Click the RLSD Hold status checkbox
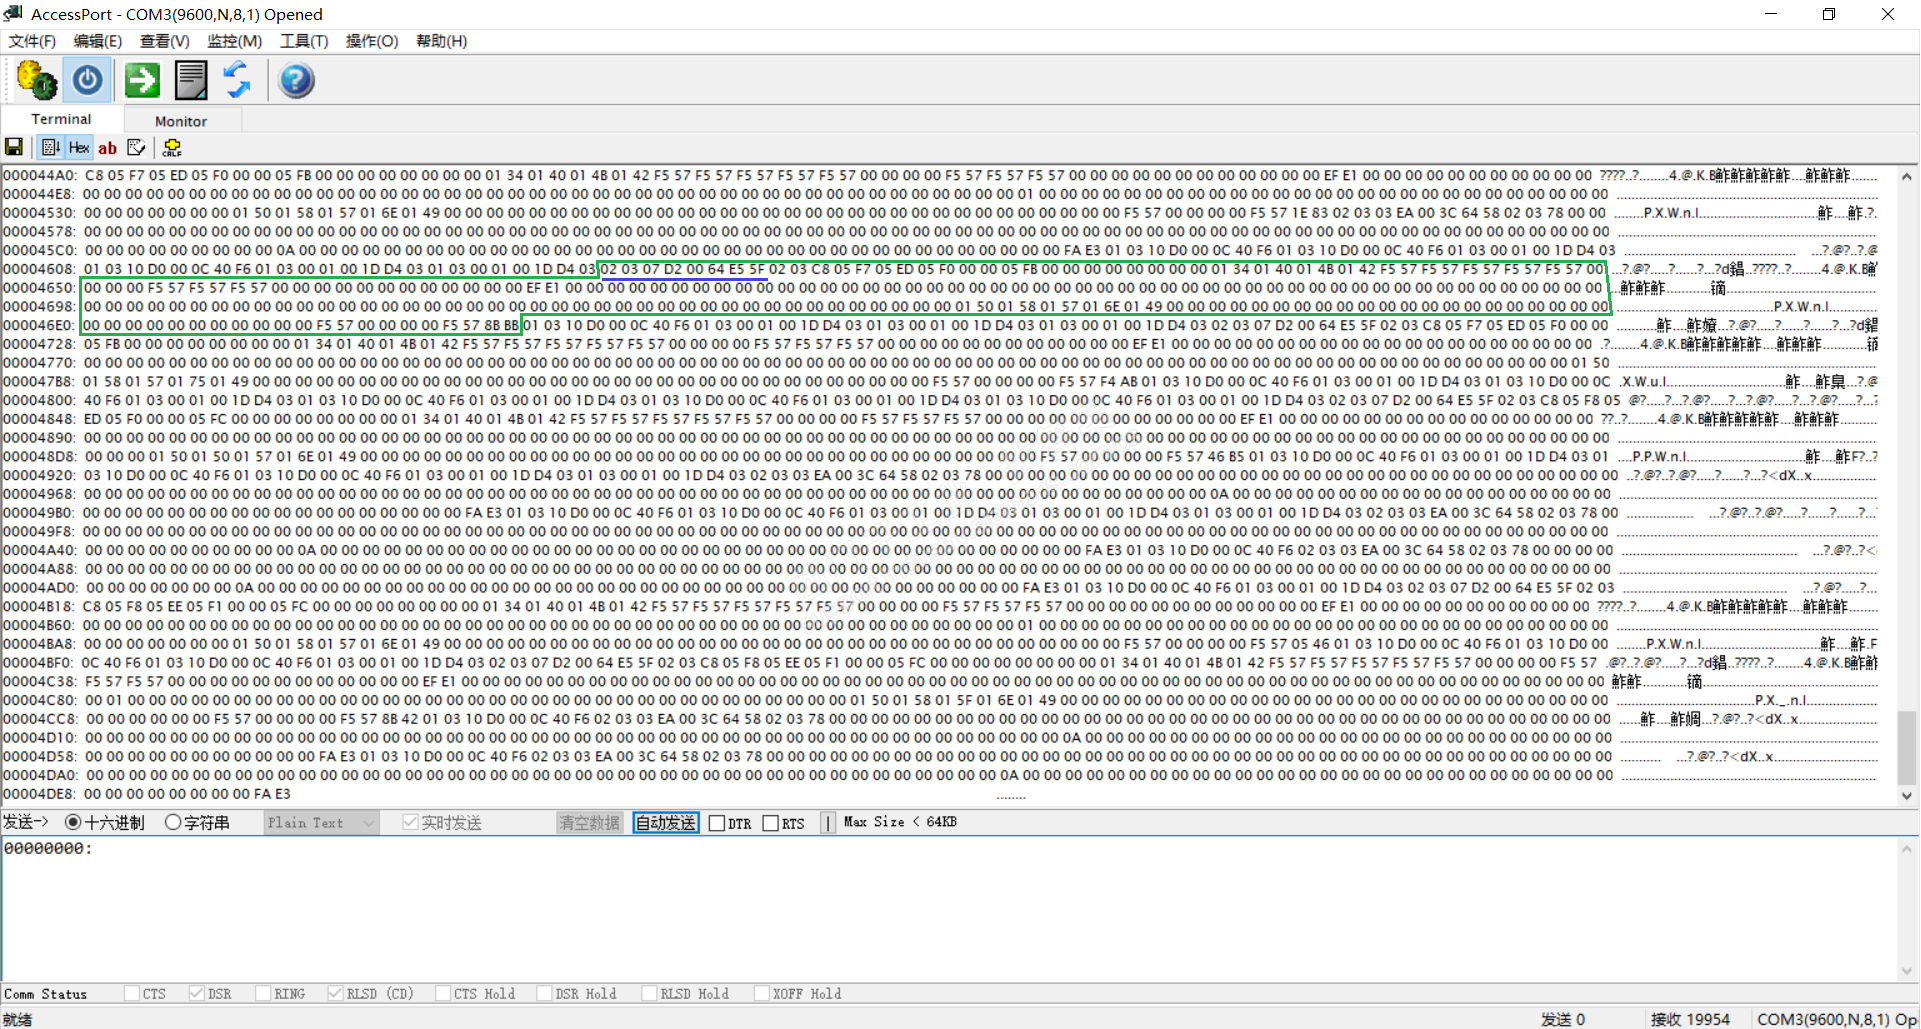Viewport: 1921px width, 1029px height. [649, 993]
